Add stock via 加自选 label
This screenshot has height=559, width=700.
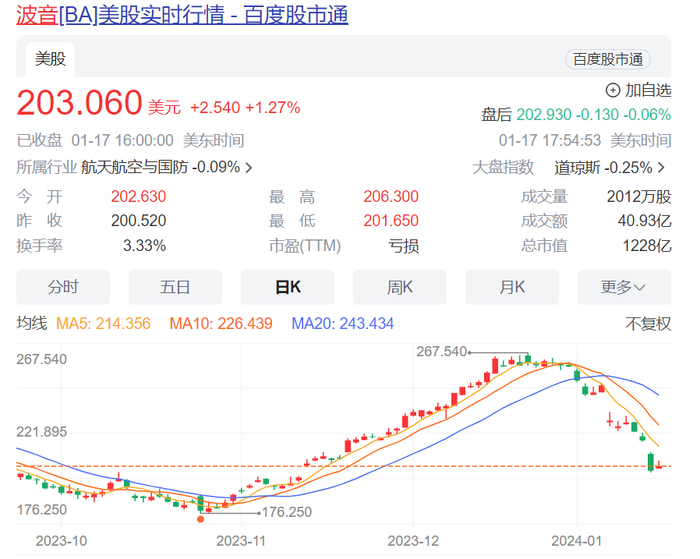[648, 91]
